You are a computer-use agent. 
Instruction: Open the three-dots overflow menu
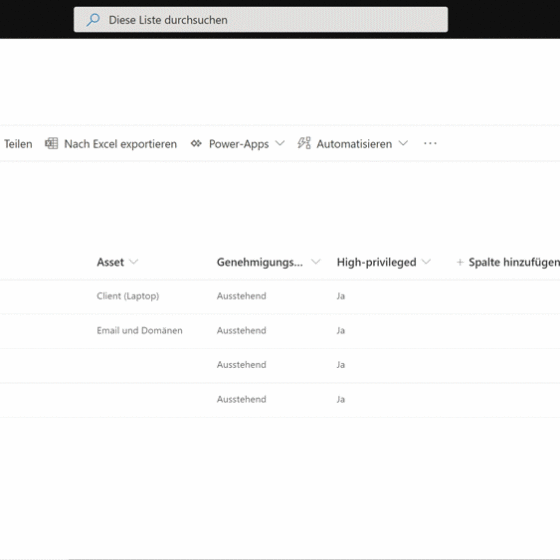tap(430, 143)
